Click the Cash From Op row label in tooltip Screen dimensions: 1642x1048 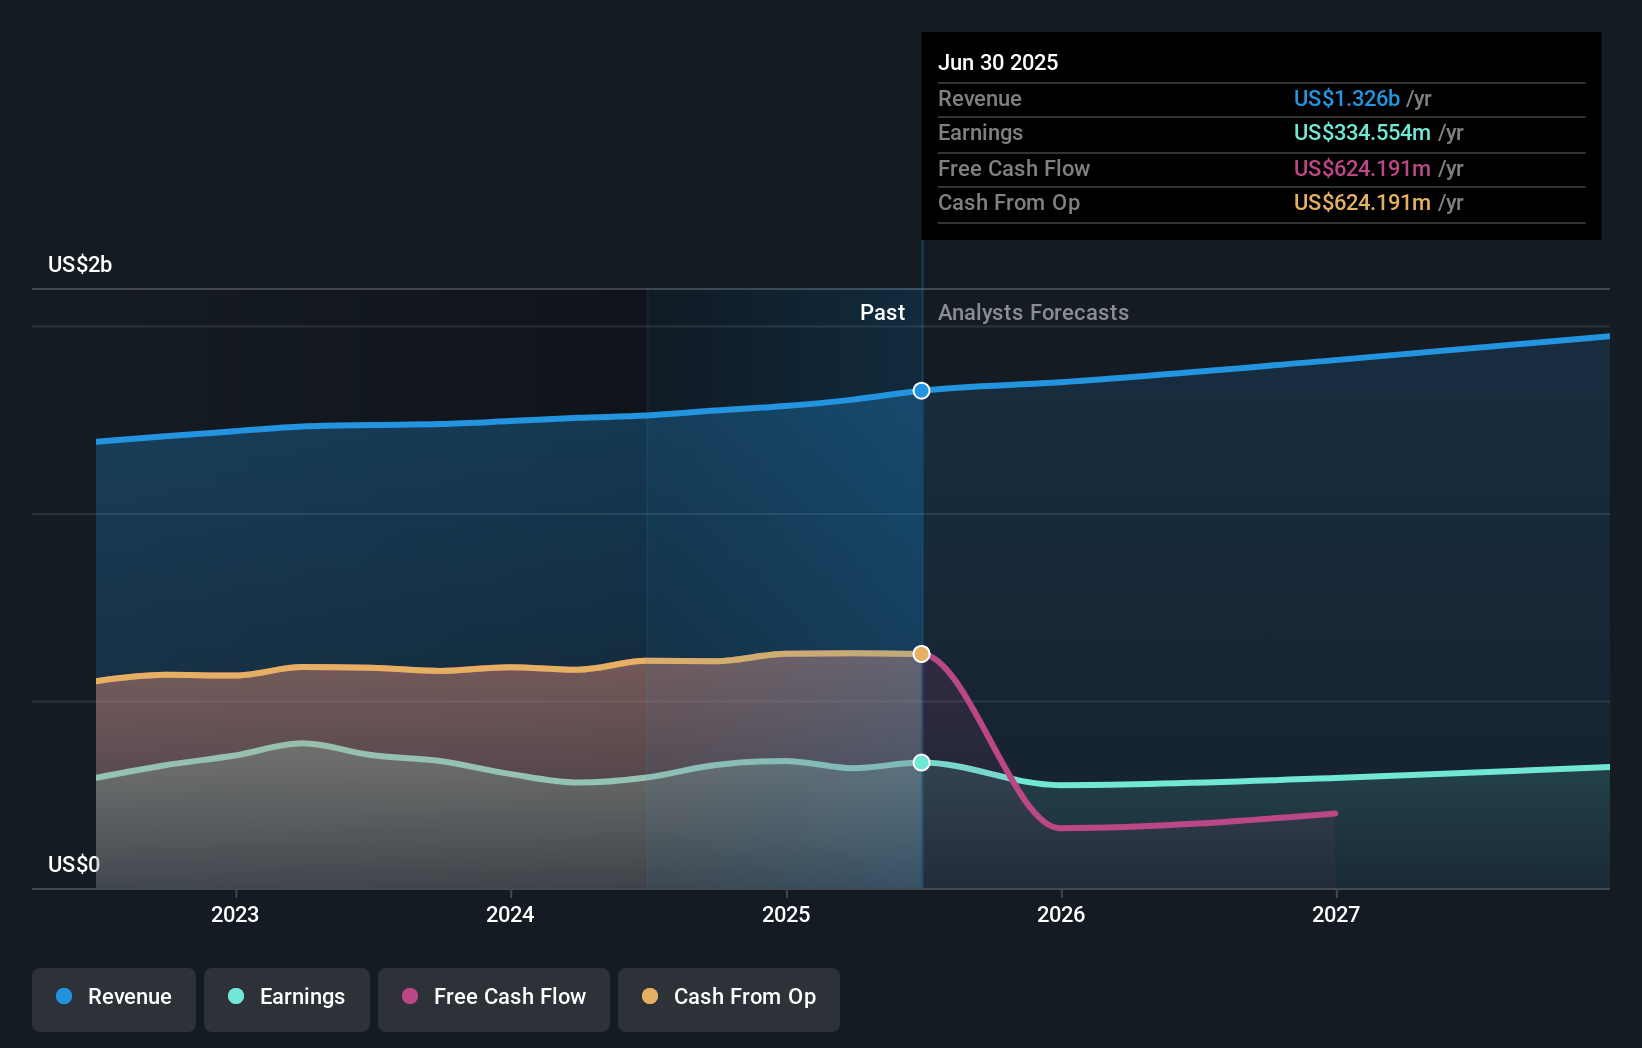pyautogui.click(x=1009, y=202)
